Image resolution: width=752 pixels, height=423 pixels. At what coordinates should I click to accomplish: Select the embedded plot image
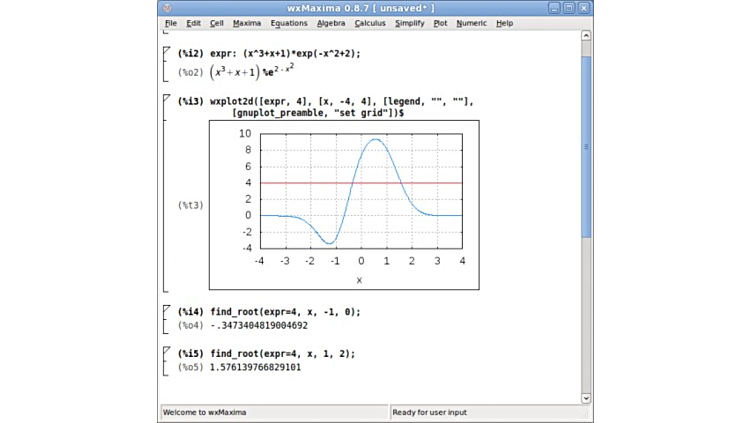[344, 205]
